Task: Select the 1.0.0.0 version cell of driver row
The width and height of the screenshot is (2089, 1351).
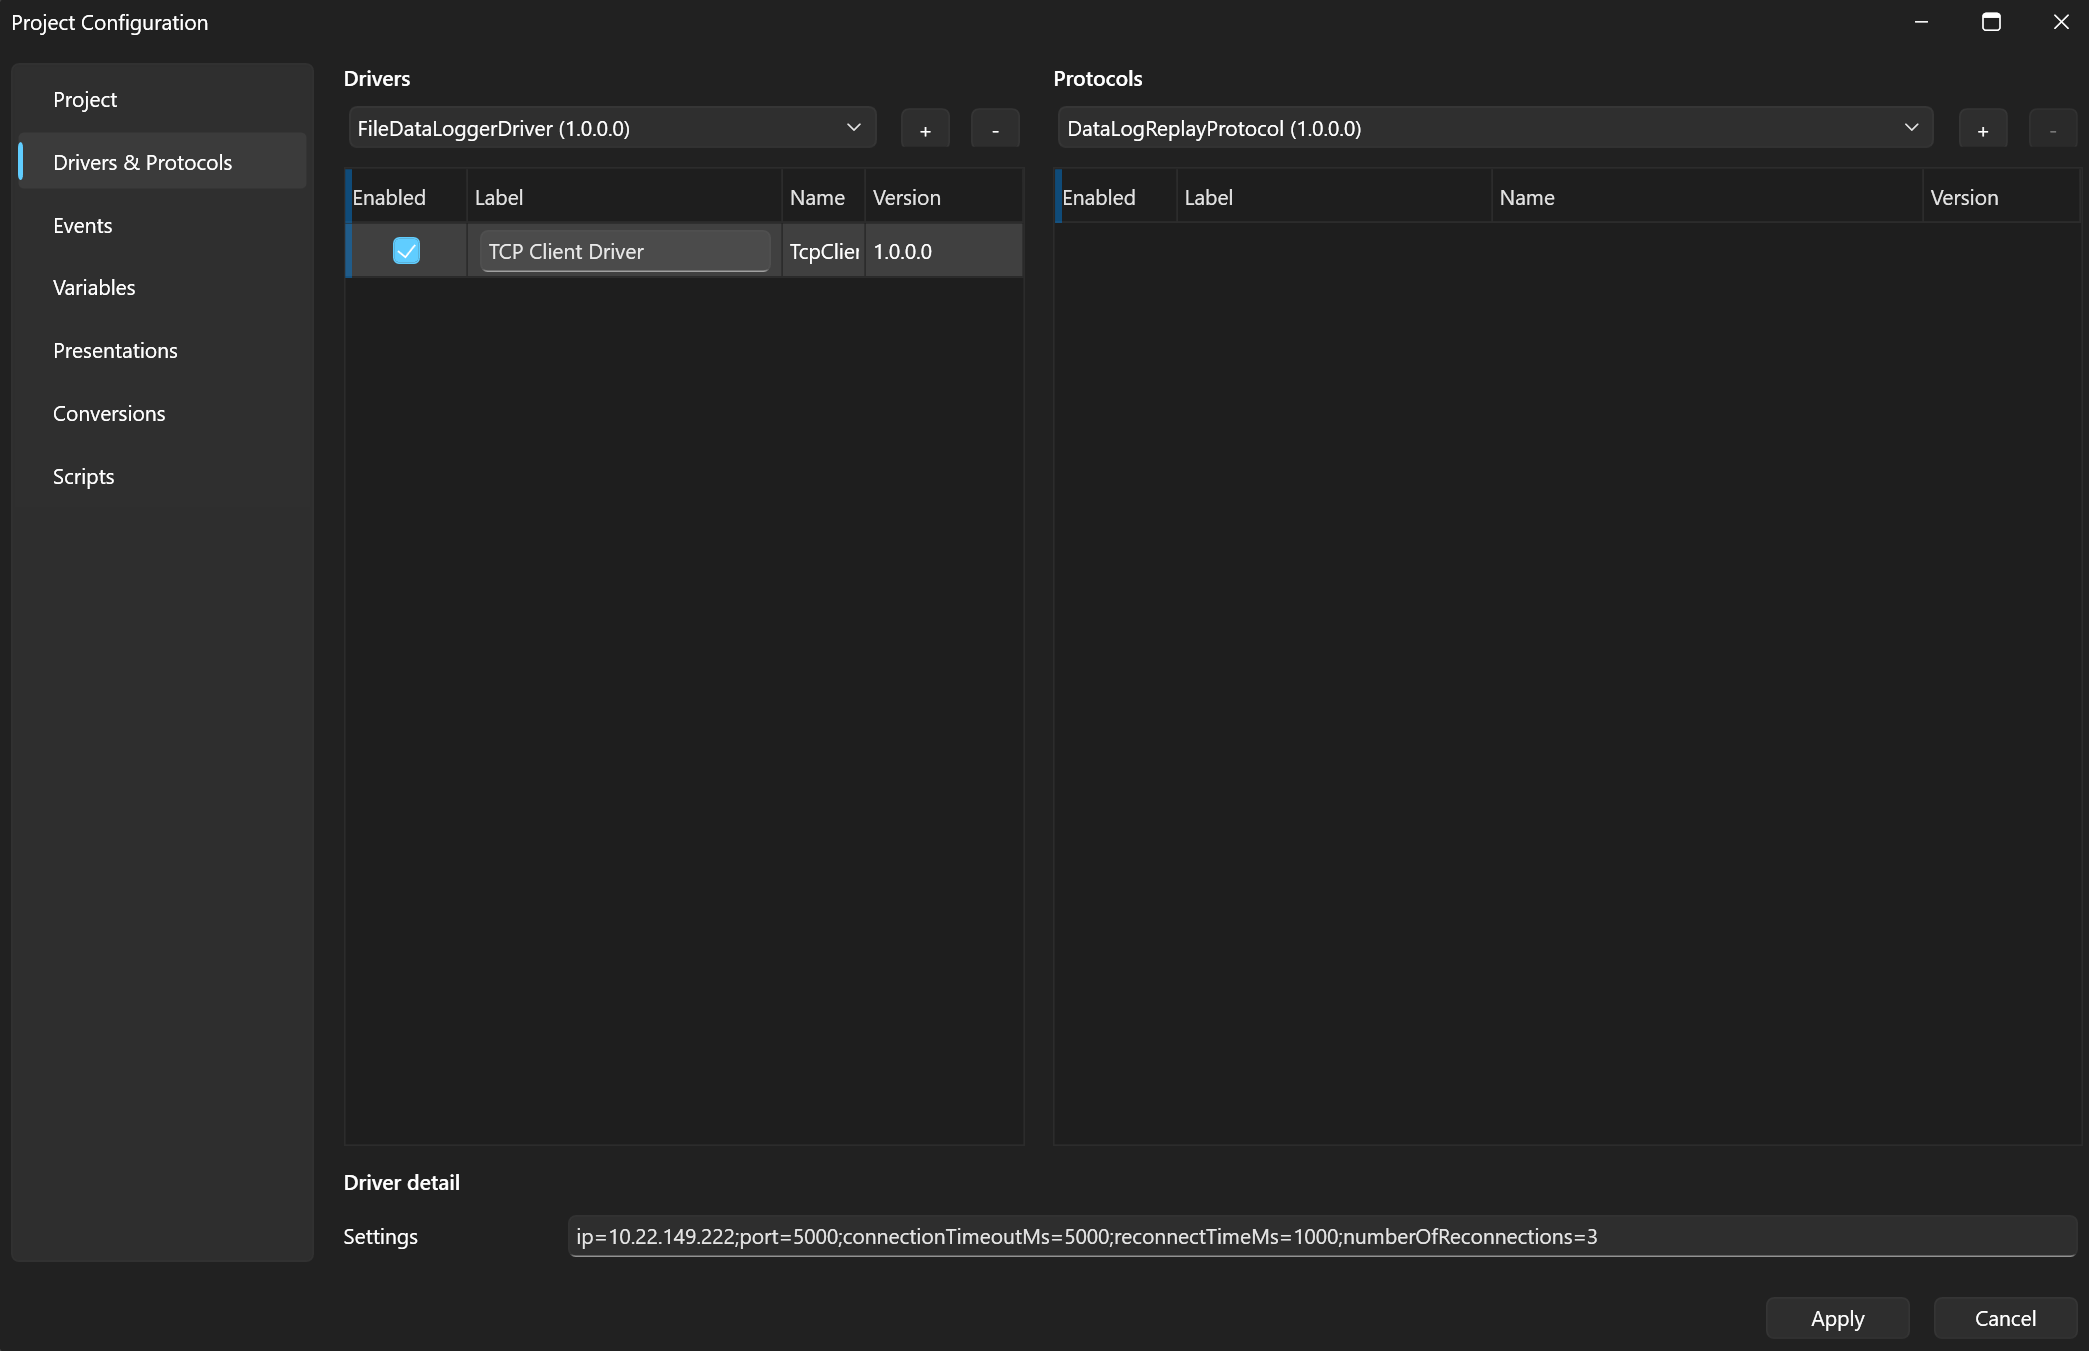Action: pyautogui.click(x=943, y=251)
